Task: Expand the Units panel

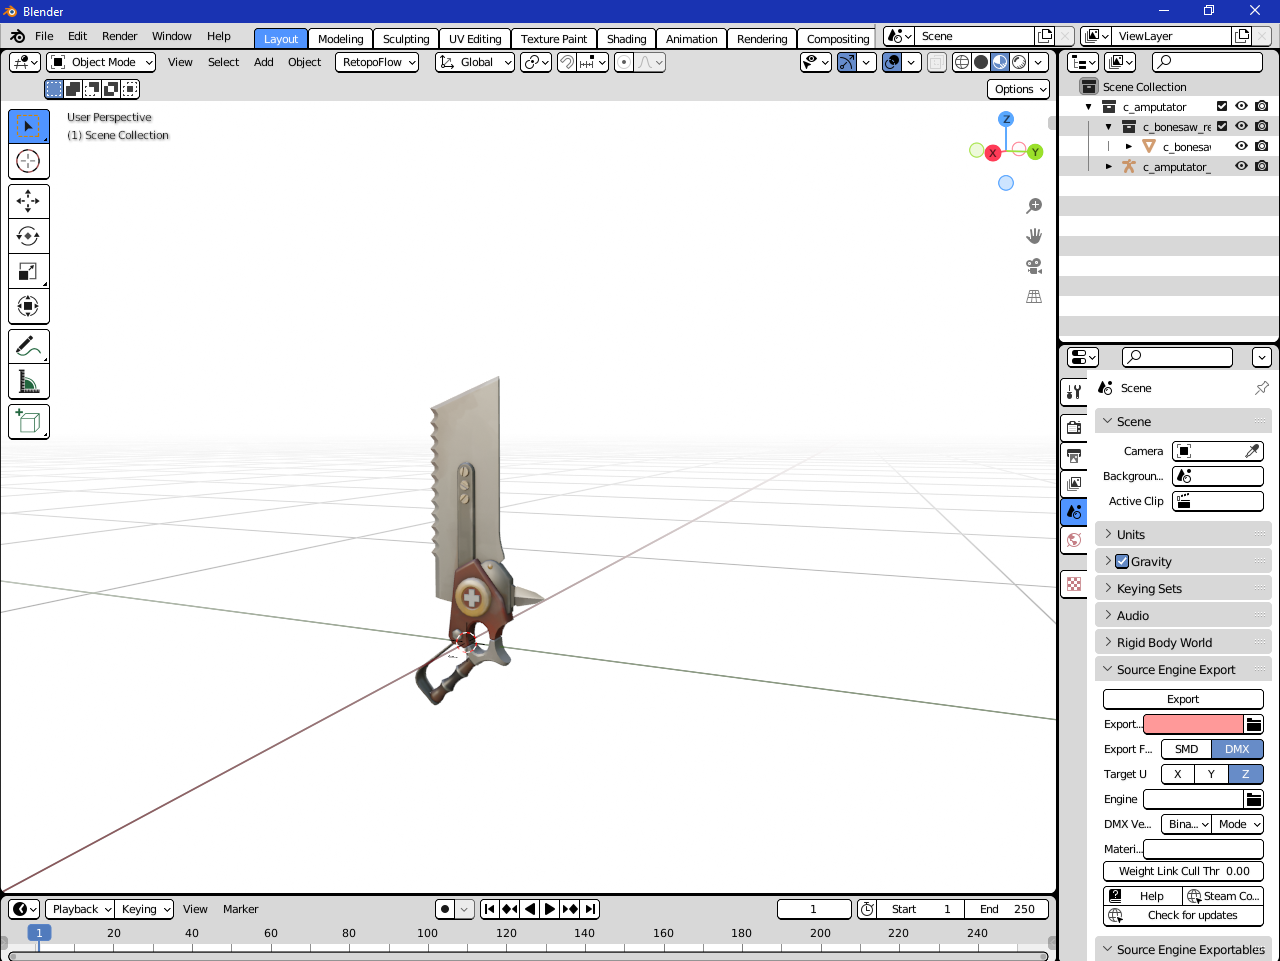Action: point(1183,535)
